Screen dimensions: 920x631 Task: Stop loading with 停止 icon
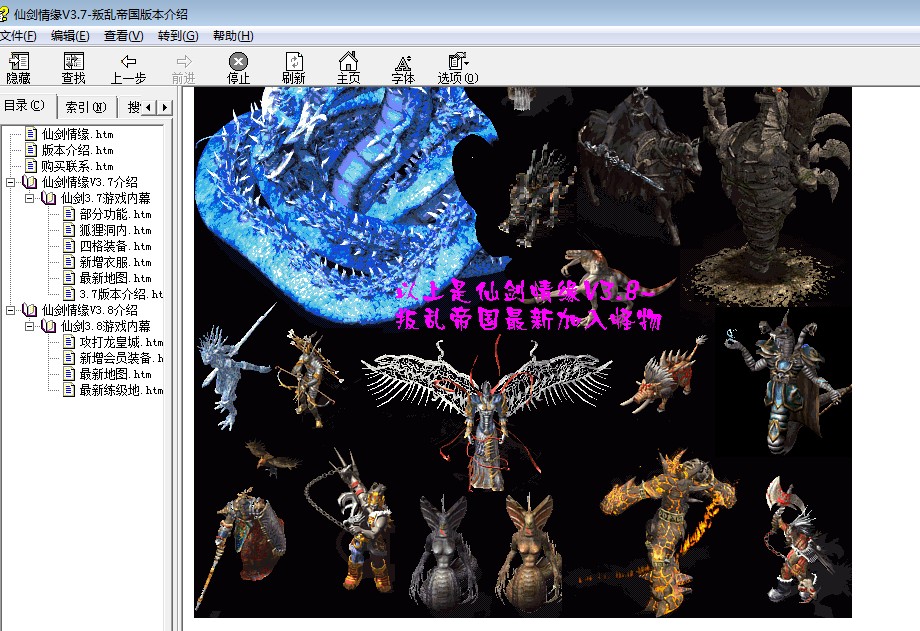pos(238,68)
